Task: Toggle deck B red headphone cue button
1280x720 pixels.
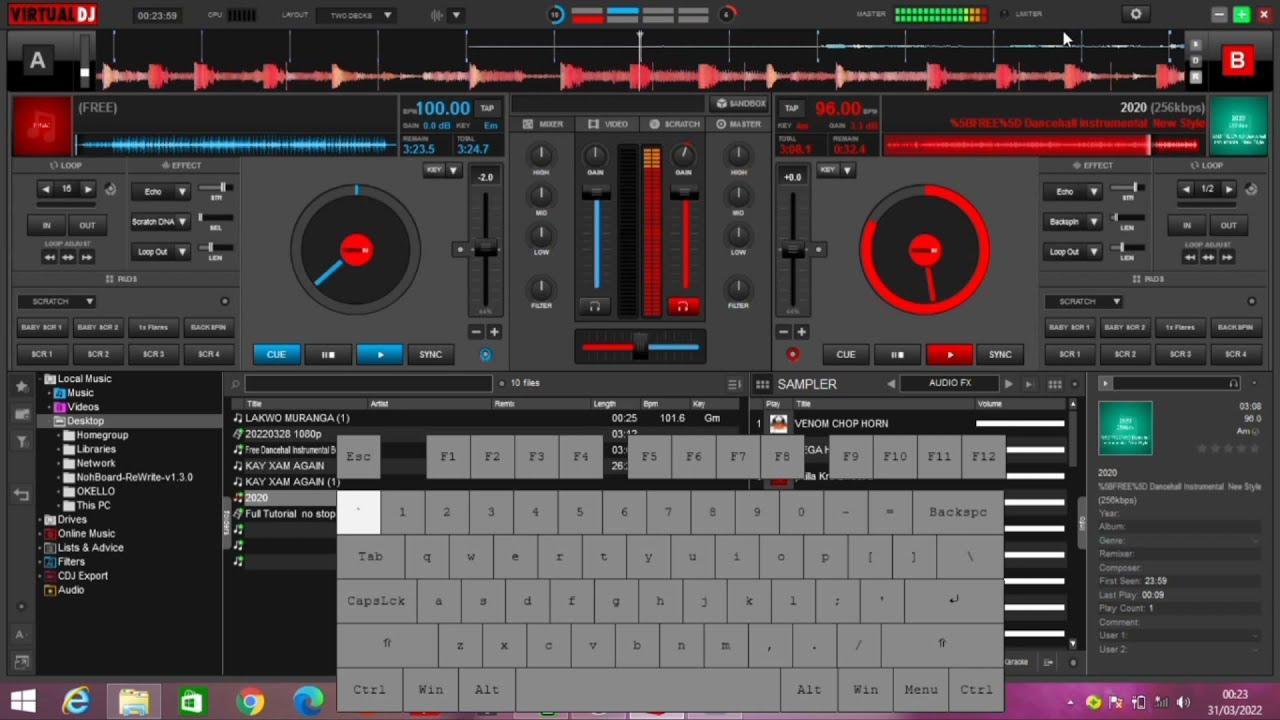Action: (683, 306)
